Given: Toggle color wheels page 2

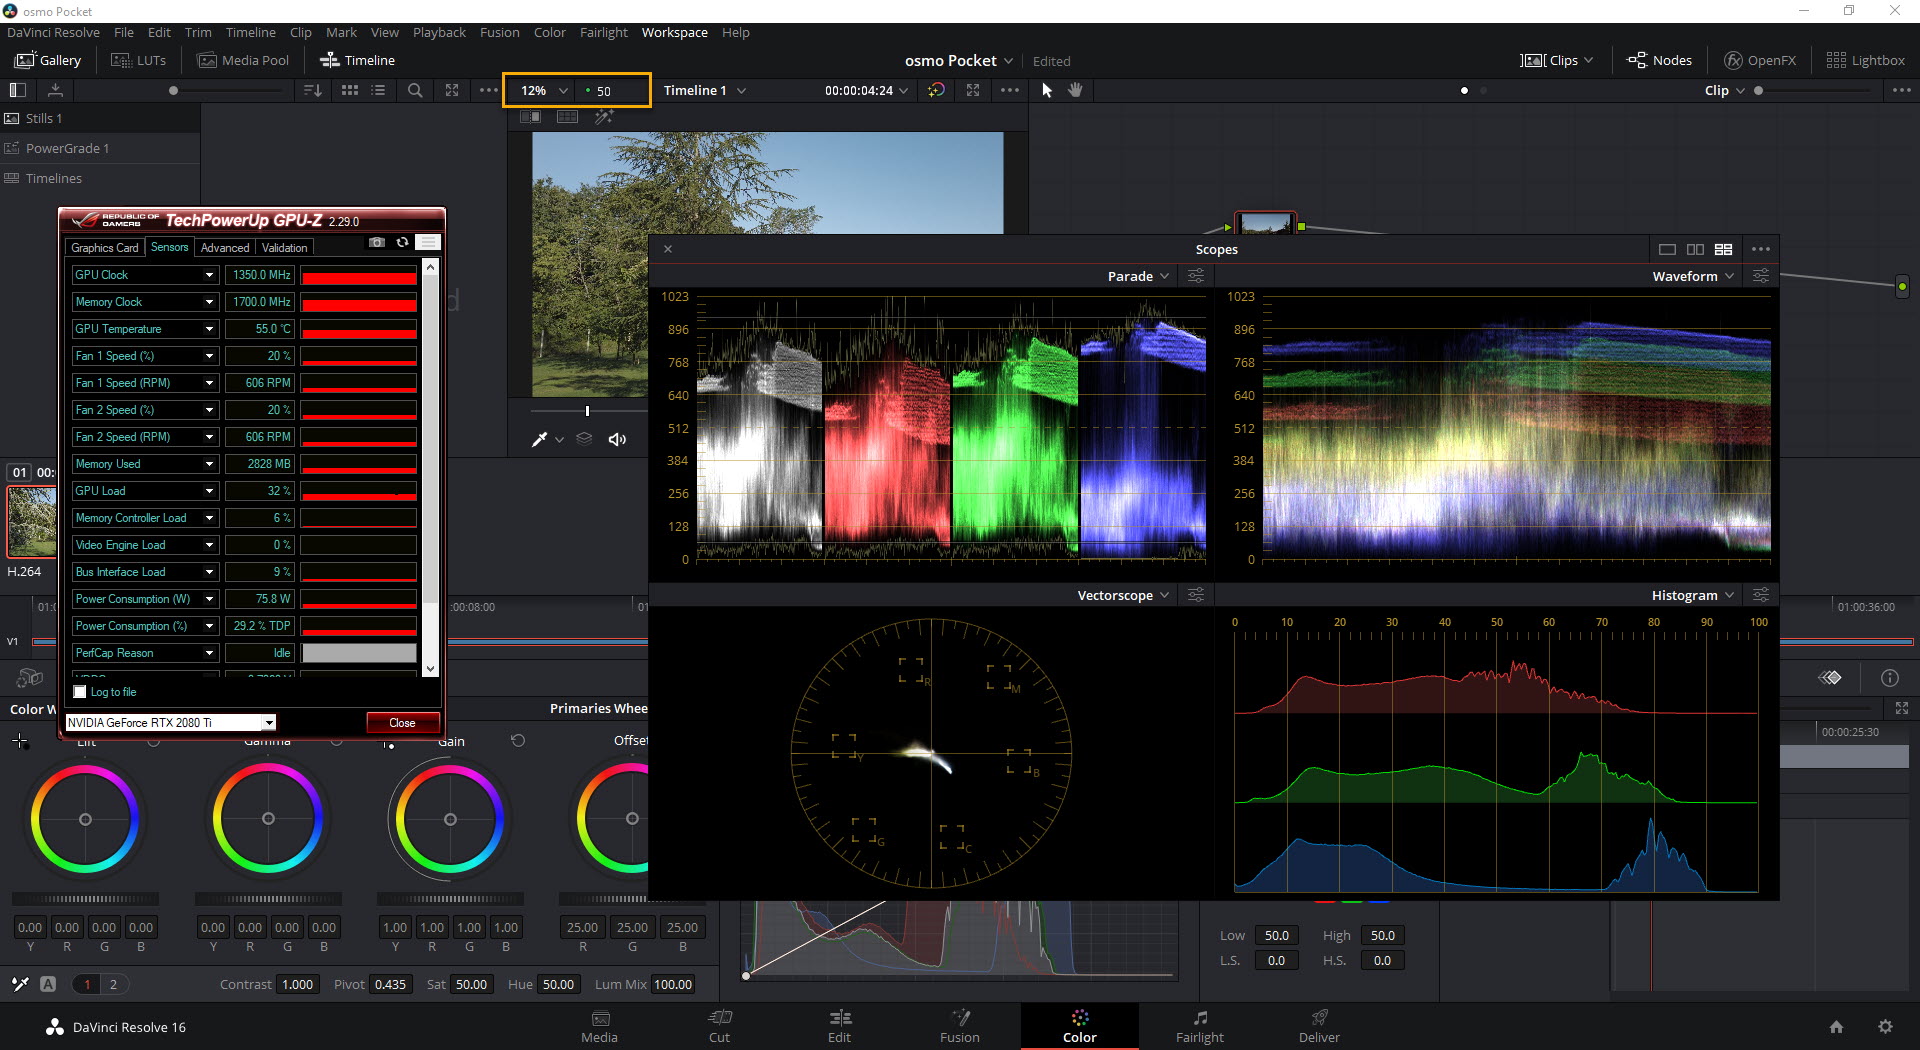Looking at the screenshot, I should 113,985.
